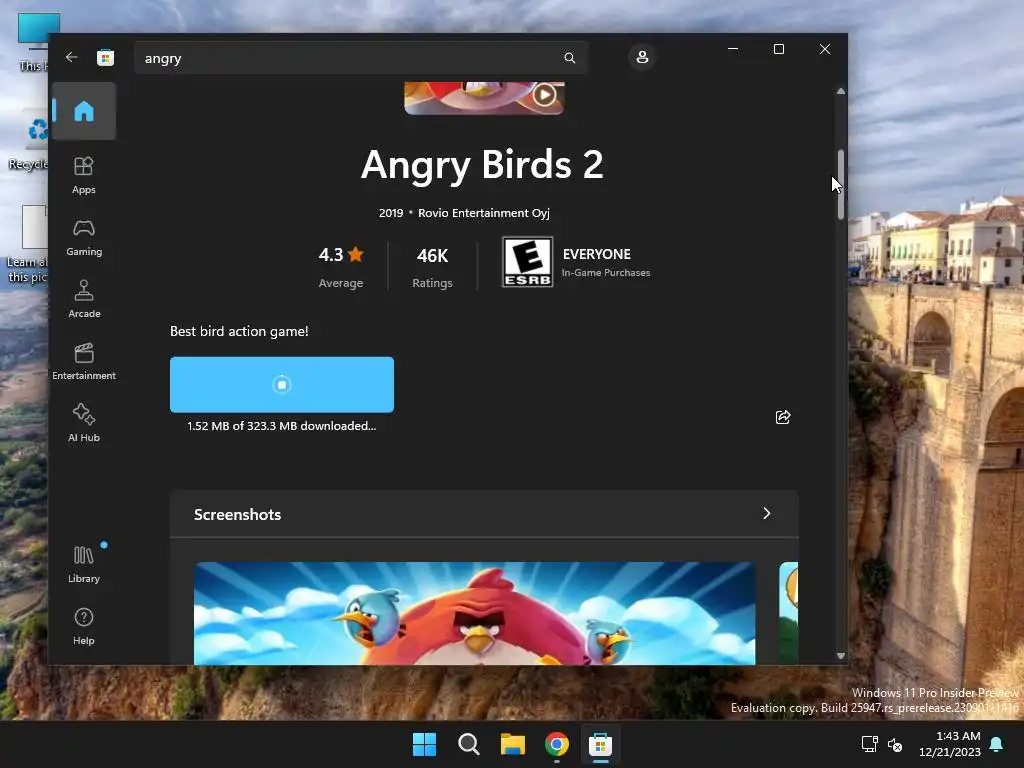Open the Home tab in sidebar
1024x768 pixels.
(84, 111)
